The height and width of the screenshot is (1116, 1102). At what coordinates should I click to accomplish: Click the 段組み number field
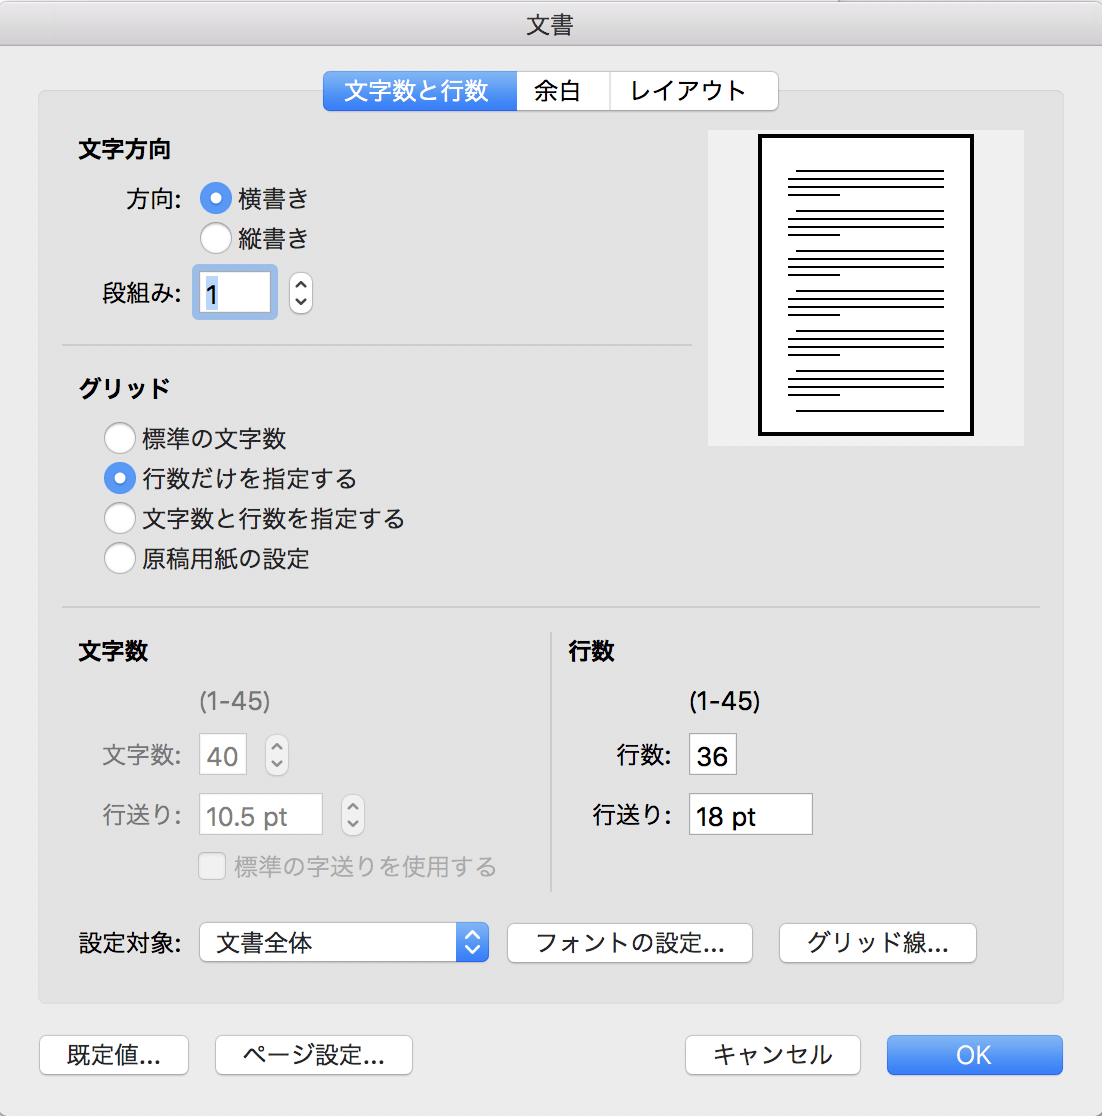click(x=235, y=293)
